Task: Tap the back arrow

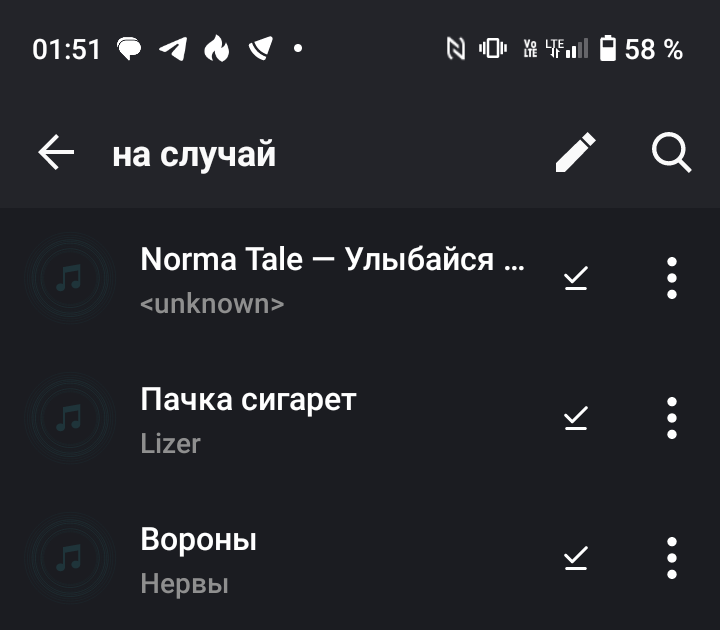Action: 57,154
